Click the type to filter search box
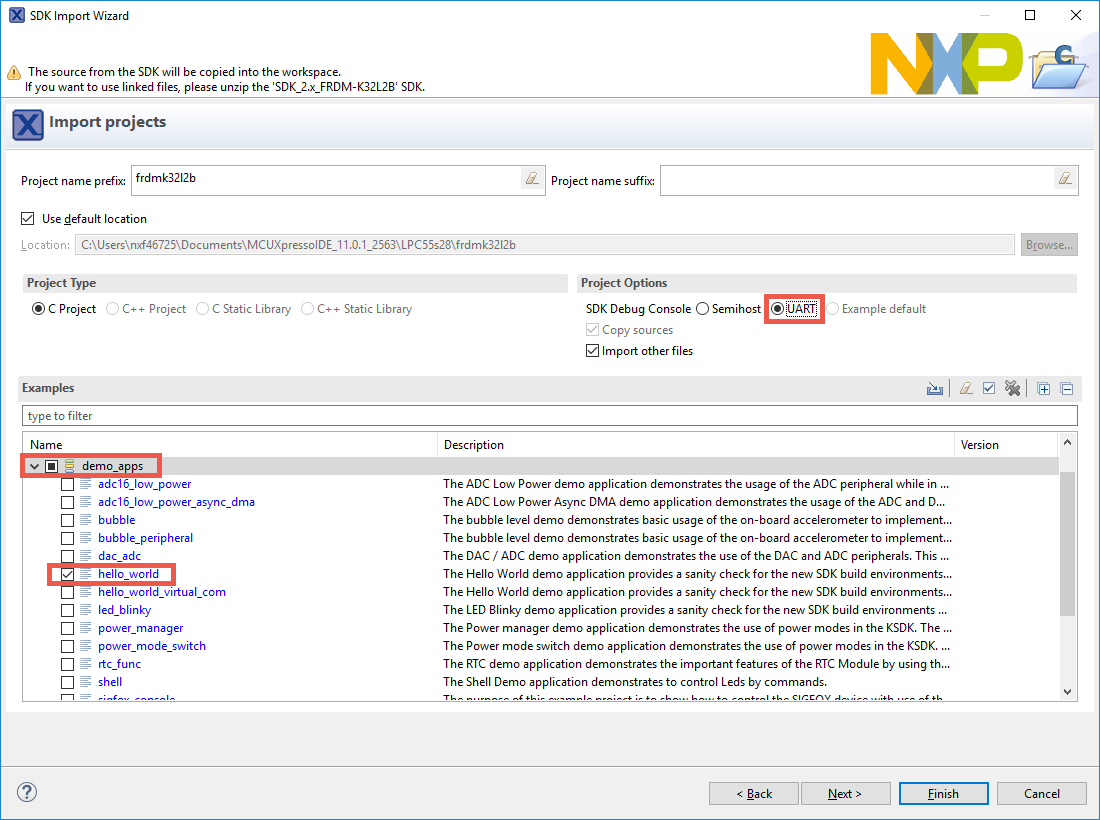This screenshot has width=1100, height=820. click(549, 415)
